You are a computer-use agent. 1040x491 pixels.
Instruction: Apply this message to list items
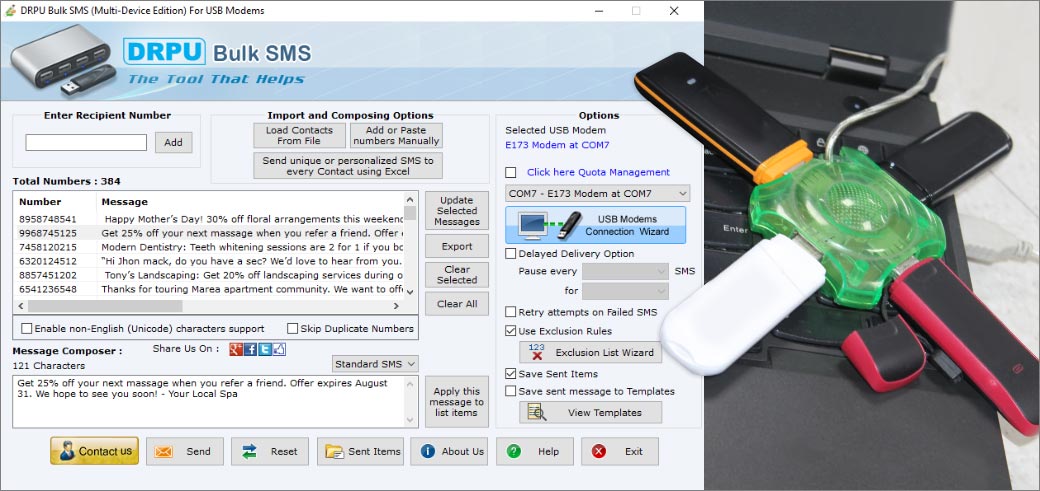coord(456,402)
